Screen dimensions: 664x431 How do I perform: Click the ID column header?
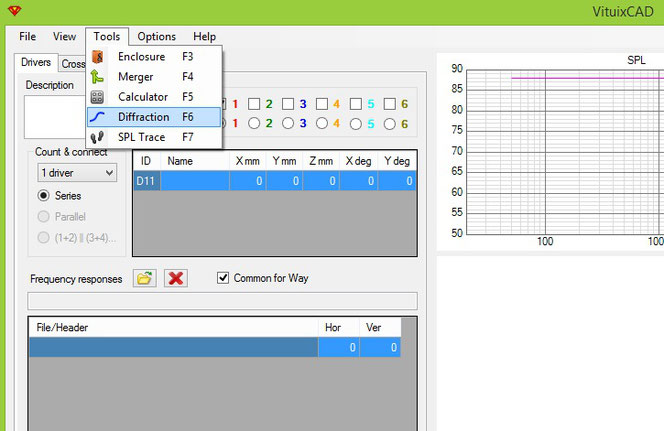pyautogui.click(x=147, y=161)
